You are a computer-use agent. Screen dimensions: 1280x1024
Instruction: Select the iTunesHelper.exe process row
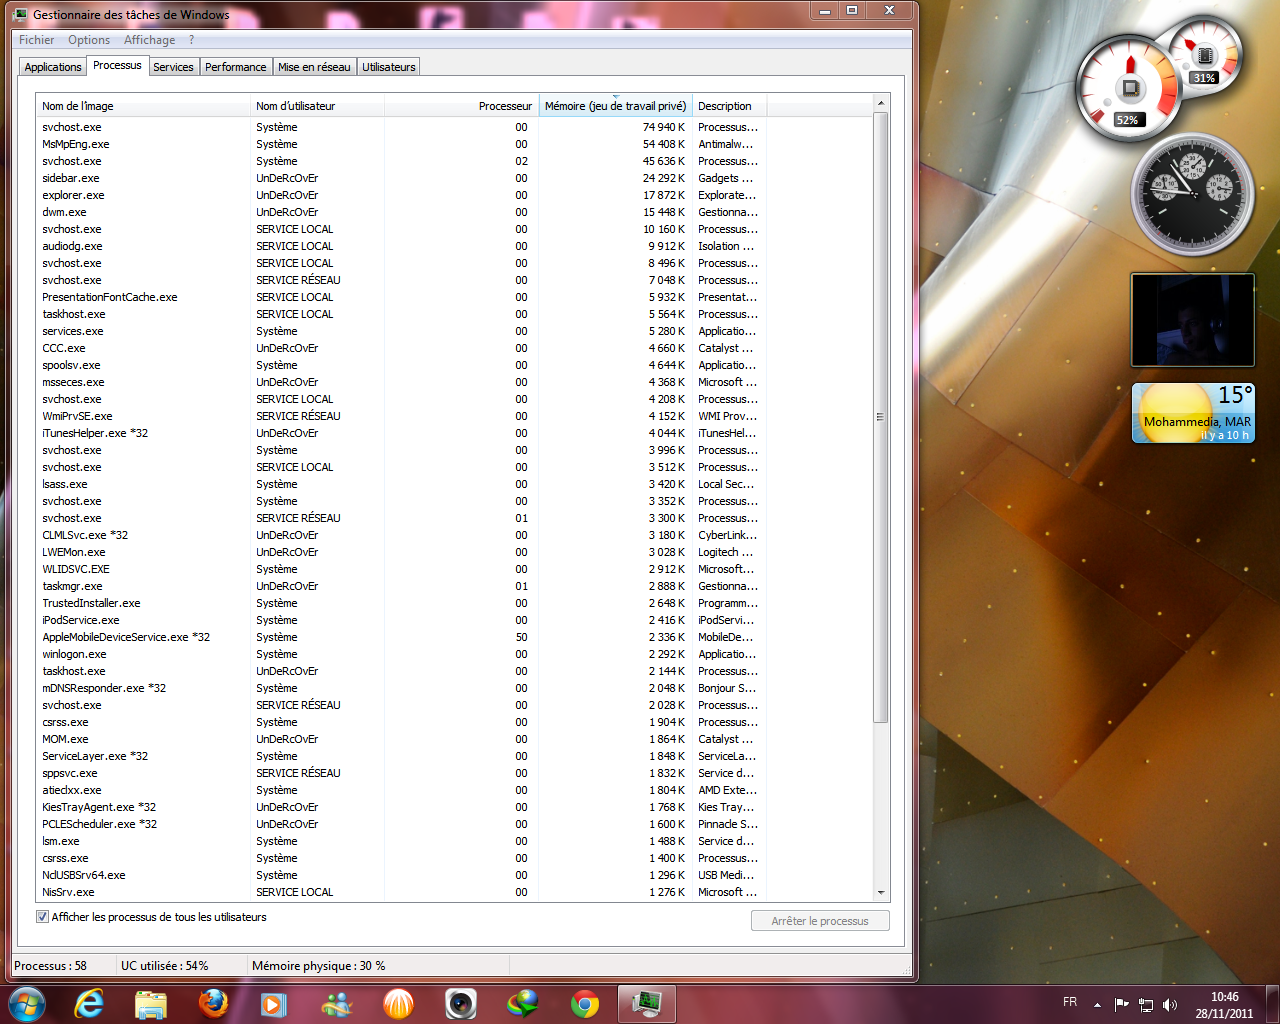coord(95,433)
